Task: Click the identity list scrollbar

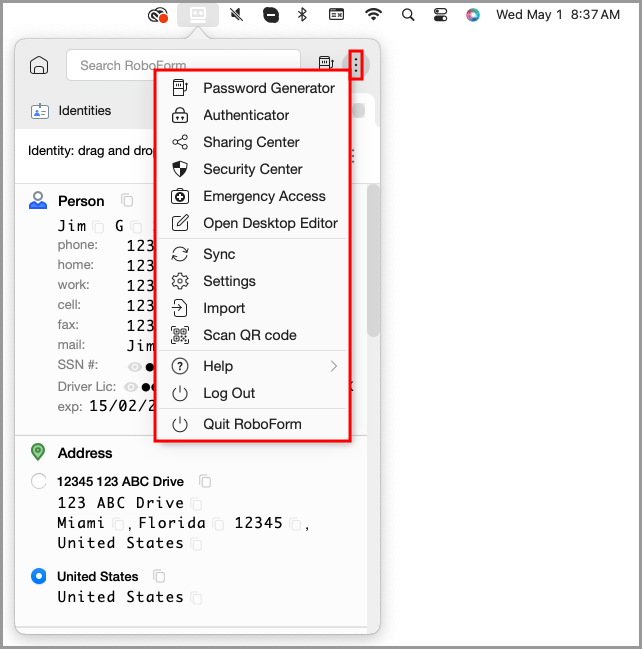Action: tap(373, 261)
